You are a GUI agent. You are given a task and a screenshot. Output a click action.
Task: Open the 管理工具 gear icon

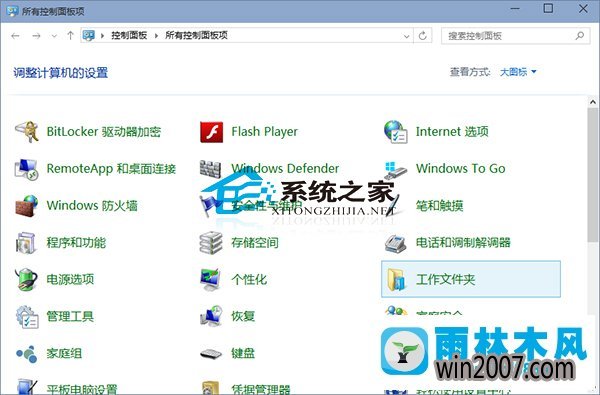pos(27,317)
